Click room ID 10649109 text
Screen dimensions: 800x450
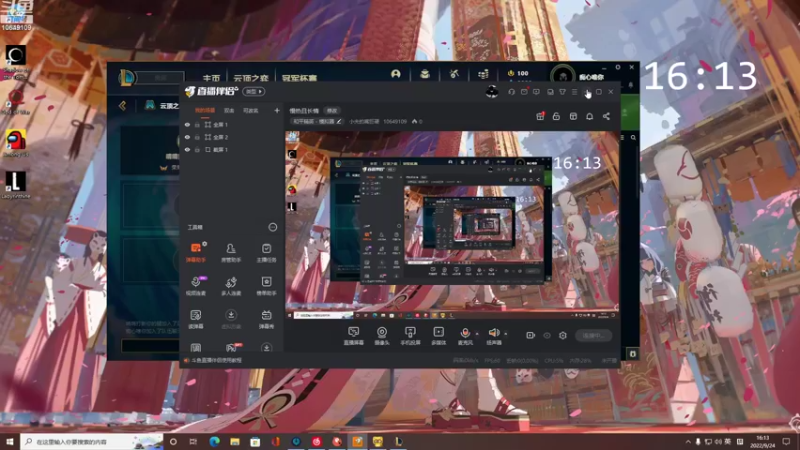pos(395,121)
